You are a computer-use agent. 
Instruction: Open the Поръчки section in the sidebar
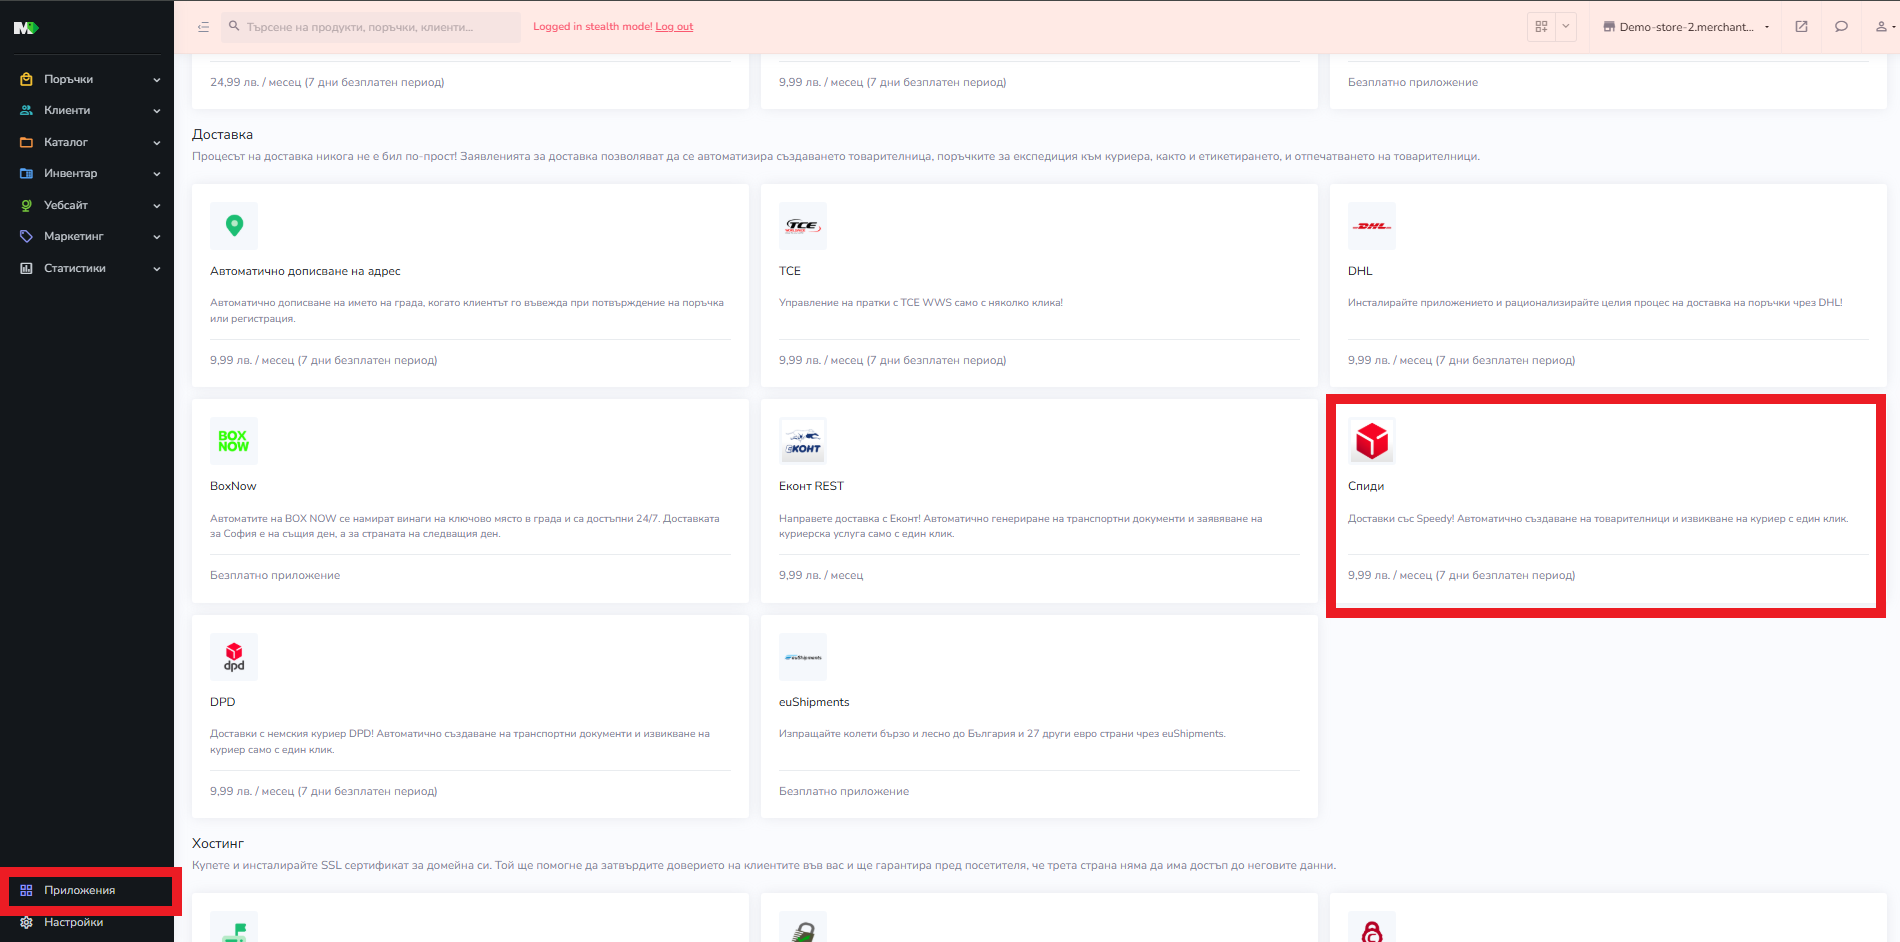click(68, 78)
